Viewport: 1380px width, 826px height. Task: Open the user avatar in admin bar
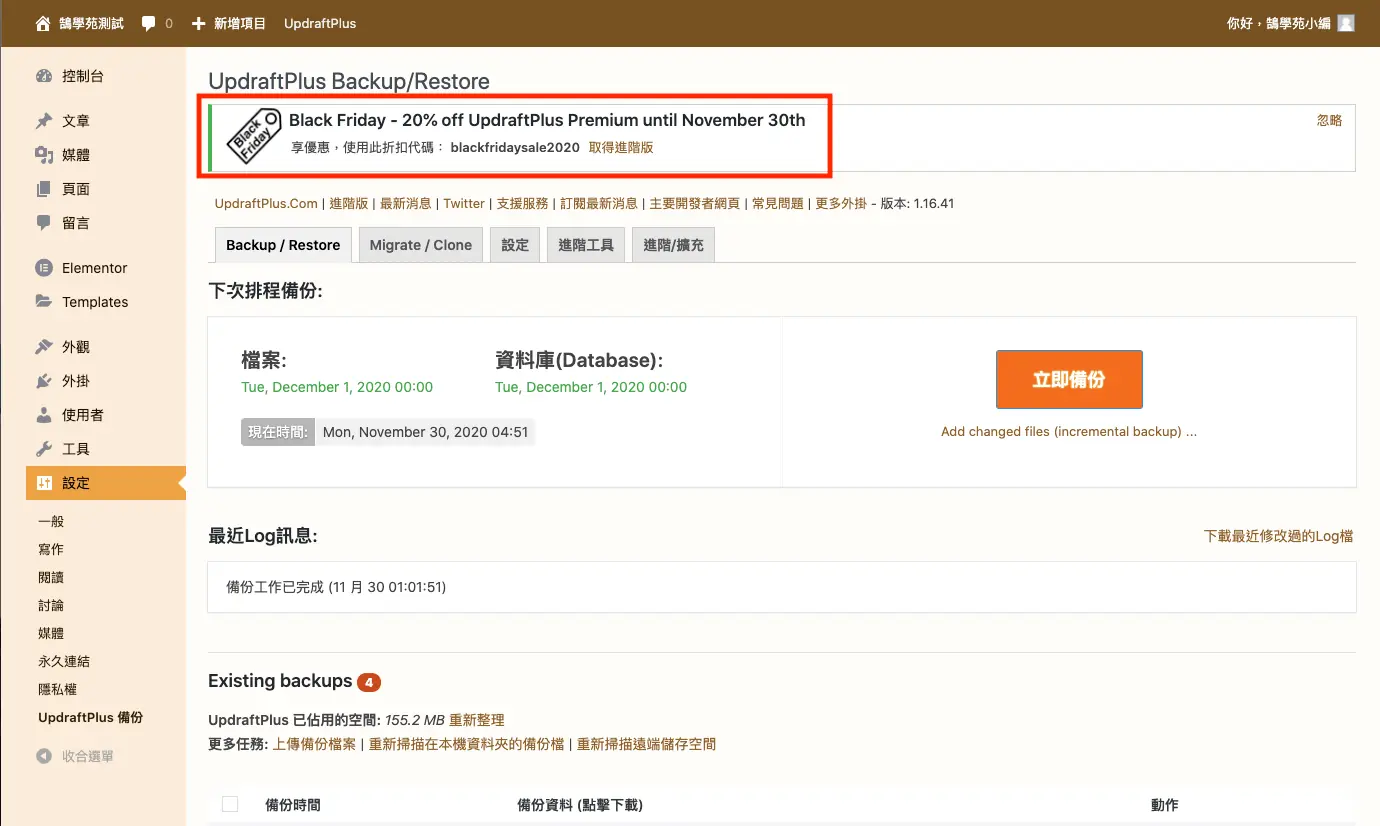(1346, 23)
